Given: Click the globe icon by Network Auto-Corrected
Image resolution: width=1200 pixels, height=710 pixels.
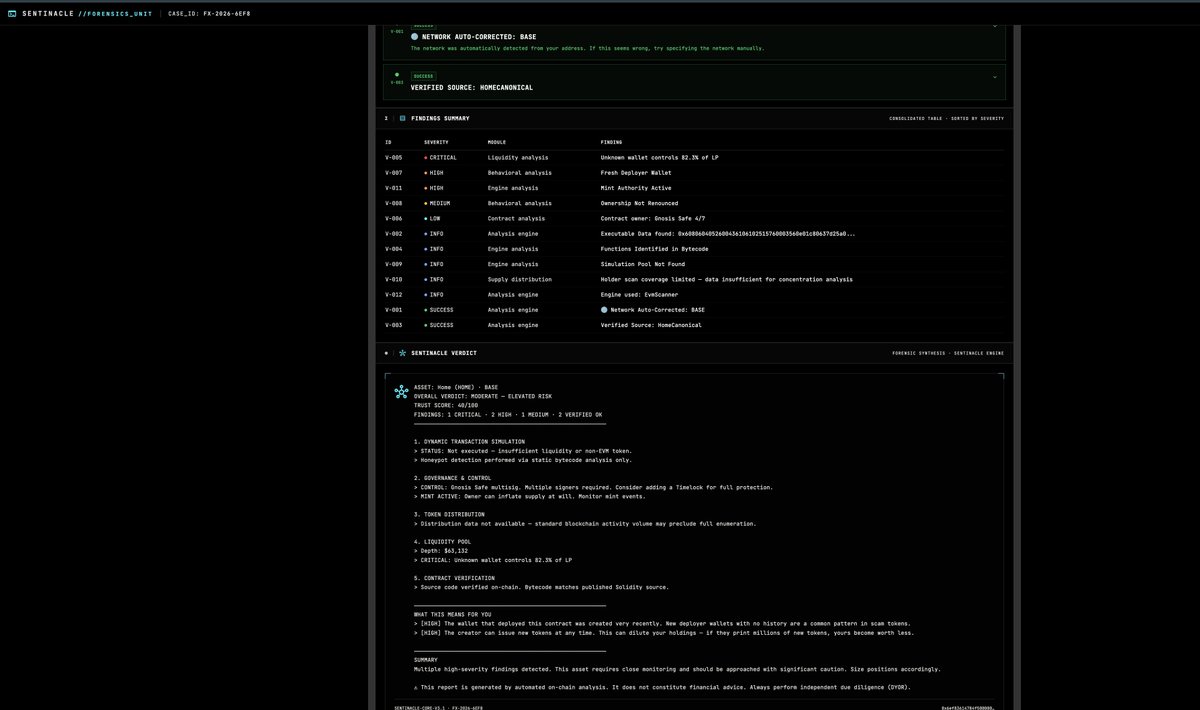Looking at the screenshot, I should pyautogui.click(x=415, y=37).
